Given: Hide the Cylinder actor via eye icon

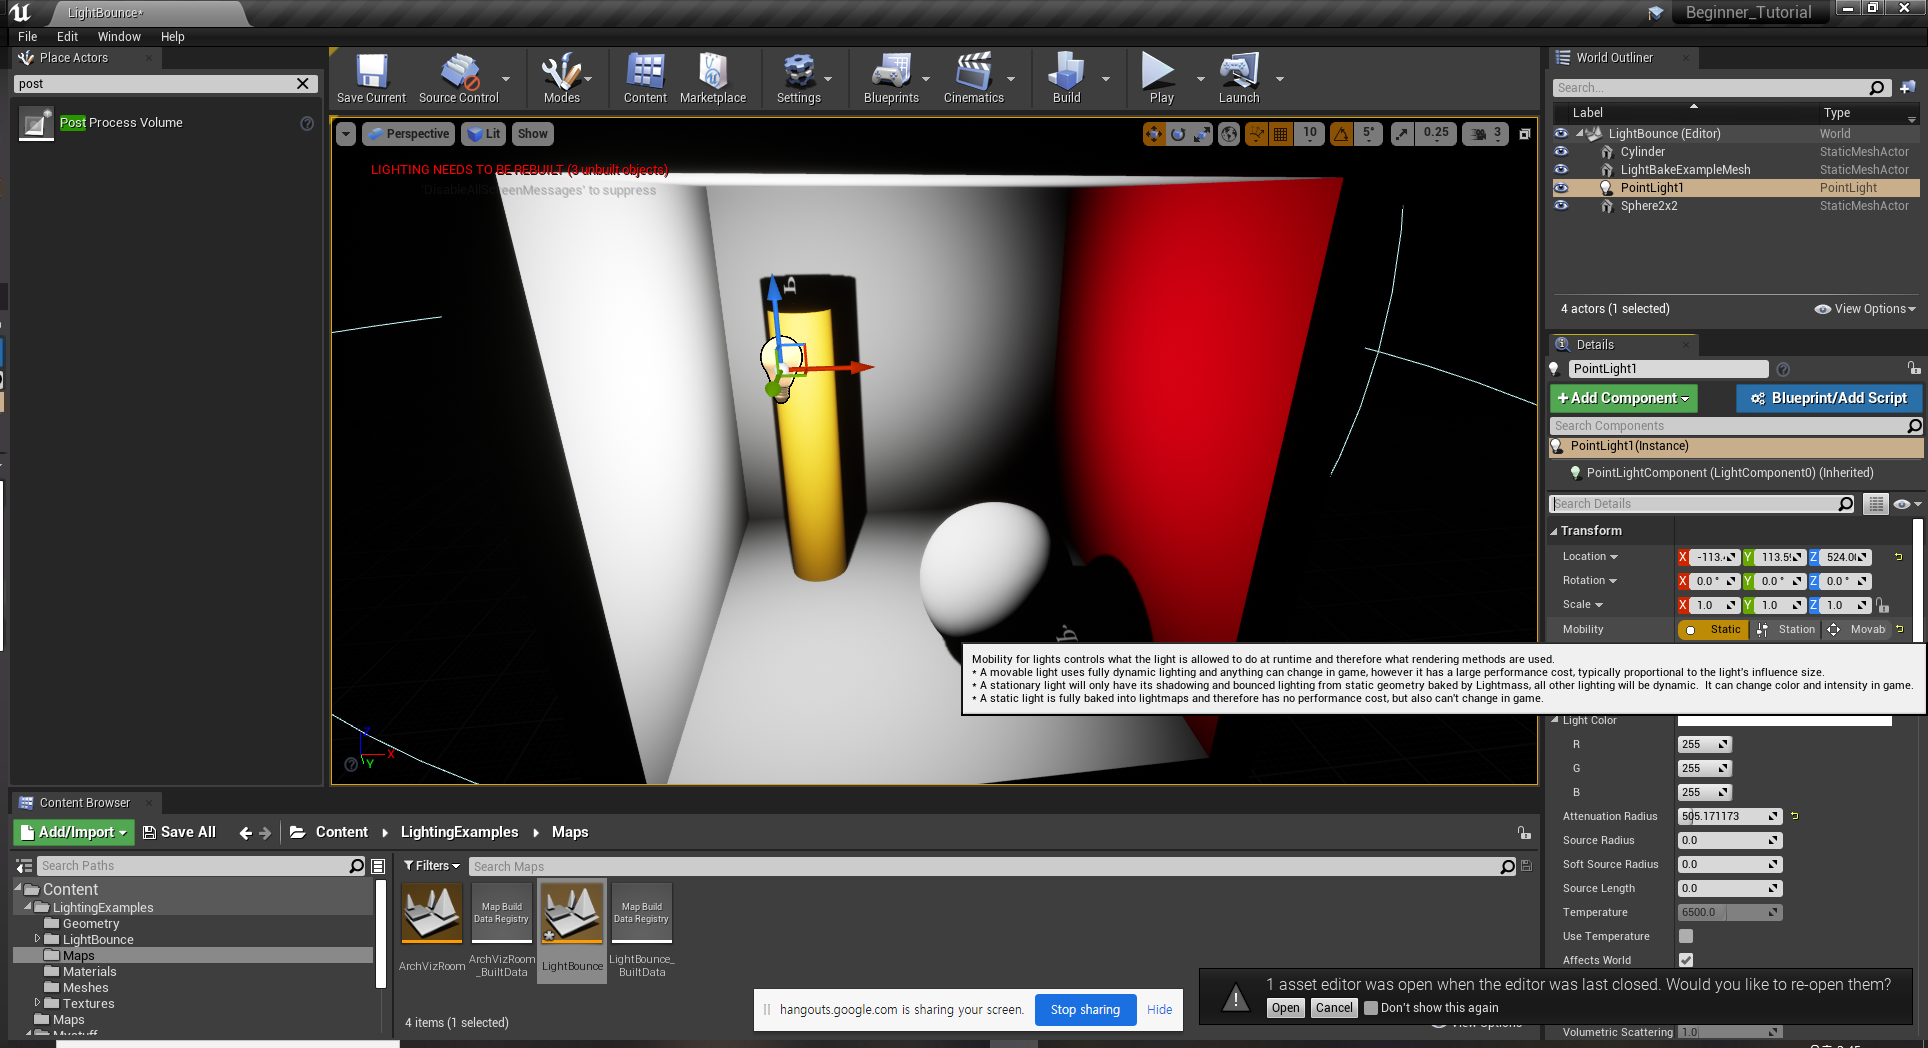Looking at the screenshot, I should point(1561,152).
